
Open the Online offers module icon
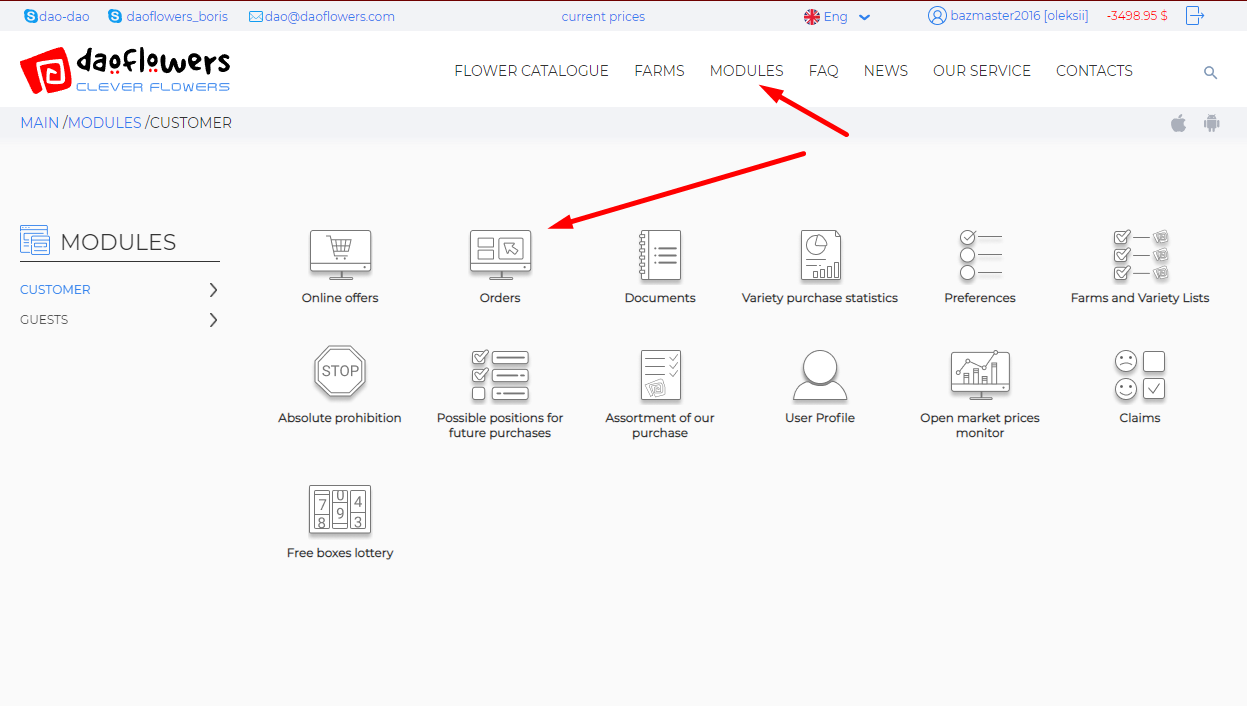340,256
